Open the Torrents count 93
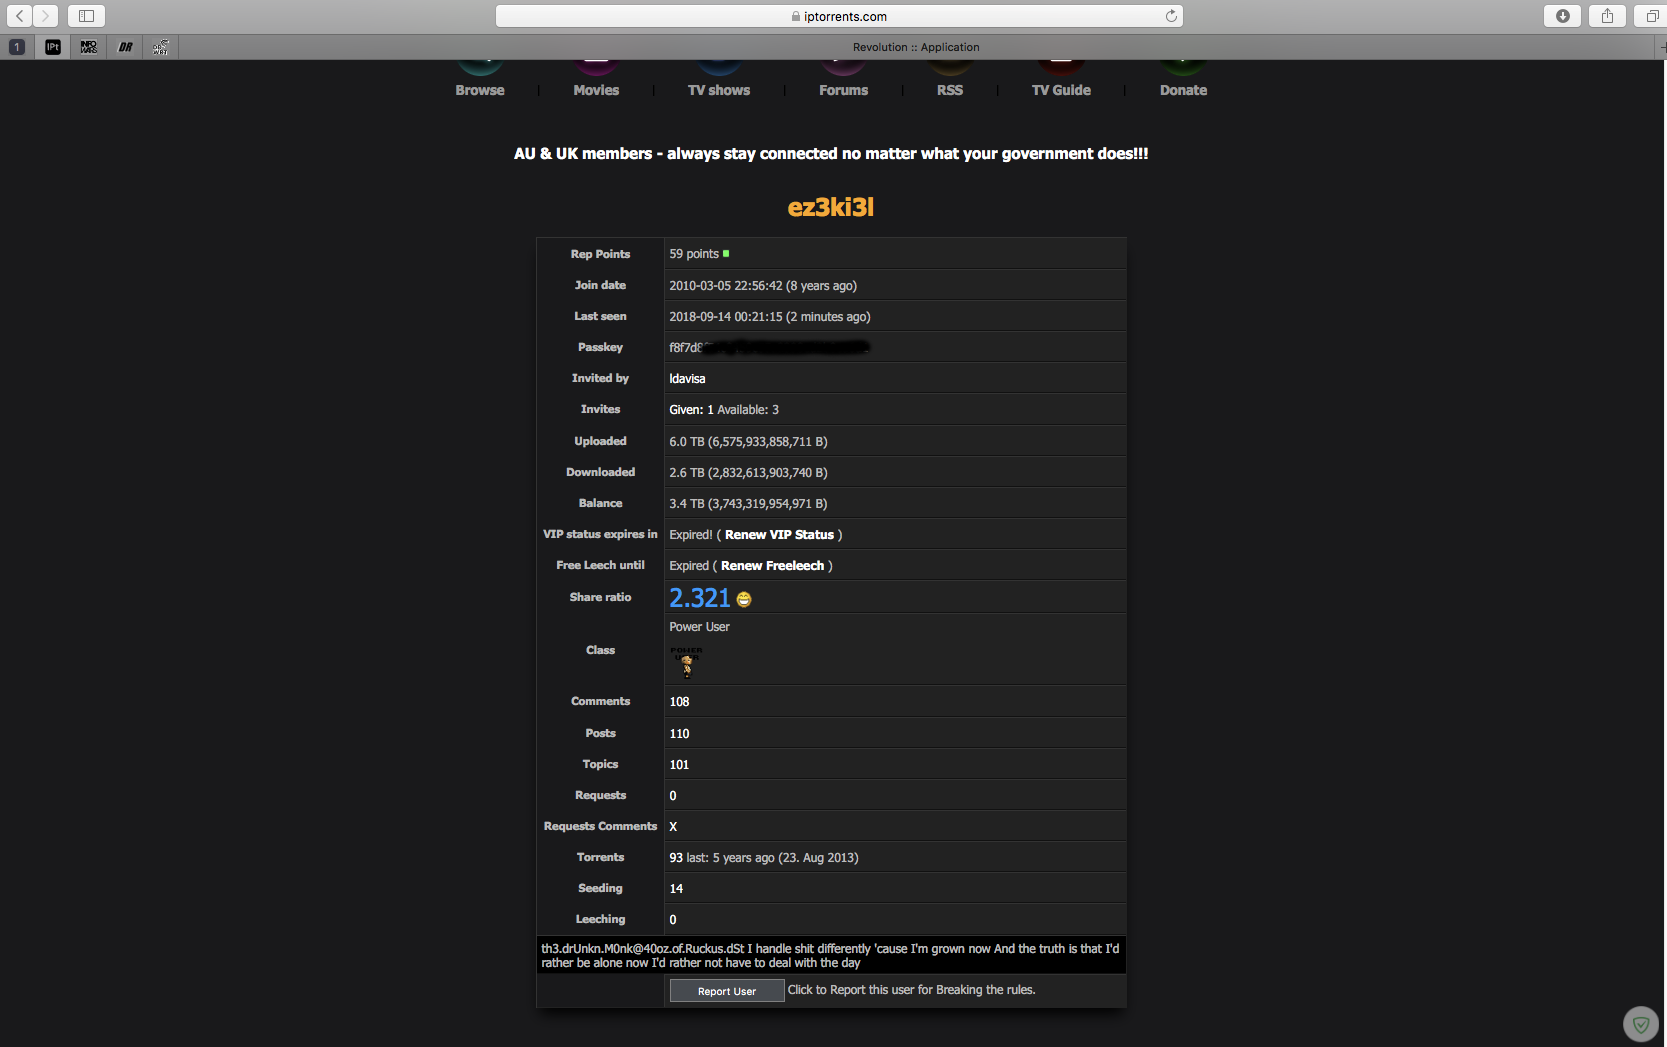The image size is (1667, 1047). click(676, 858)
